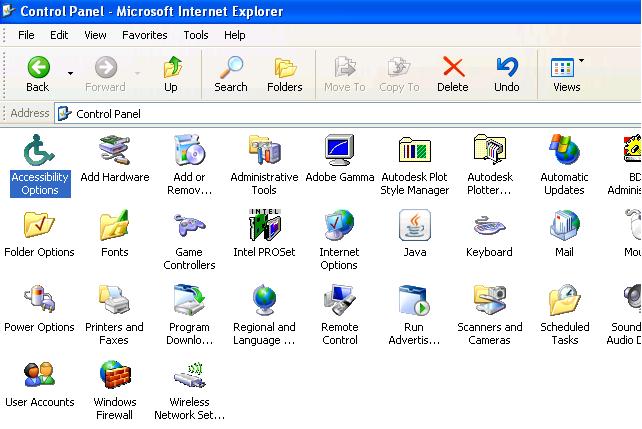Viewport: 642px width, 429px height.
Task: Open Game Controllers icon
Action: click(189, 225)
